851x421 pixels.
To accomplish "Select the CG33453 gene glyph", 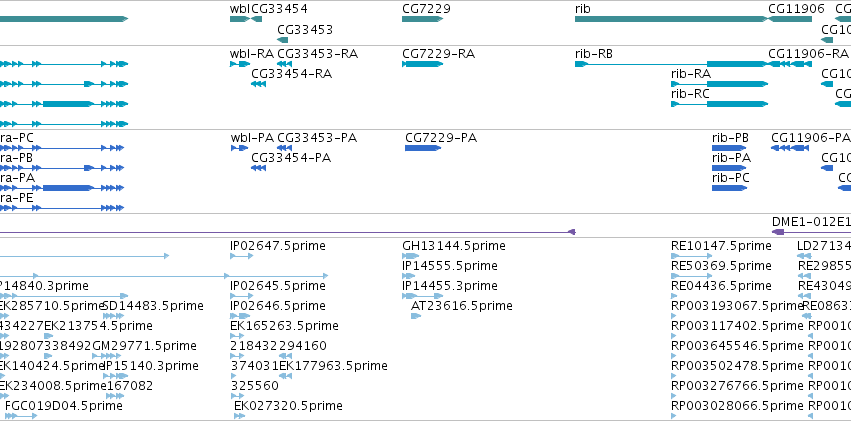I will (283, 41).
